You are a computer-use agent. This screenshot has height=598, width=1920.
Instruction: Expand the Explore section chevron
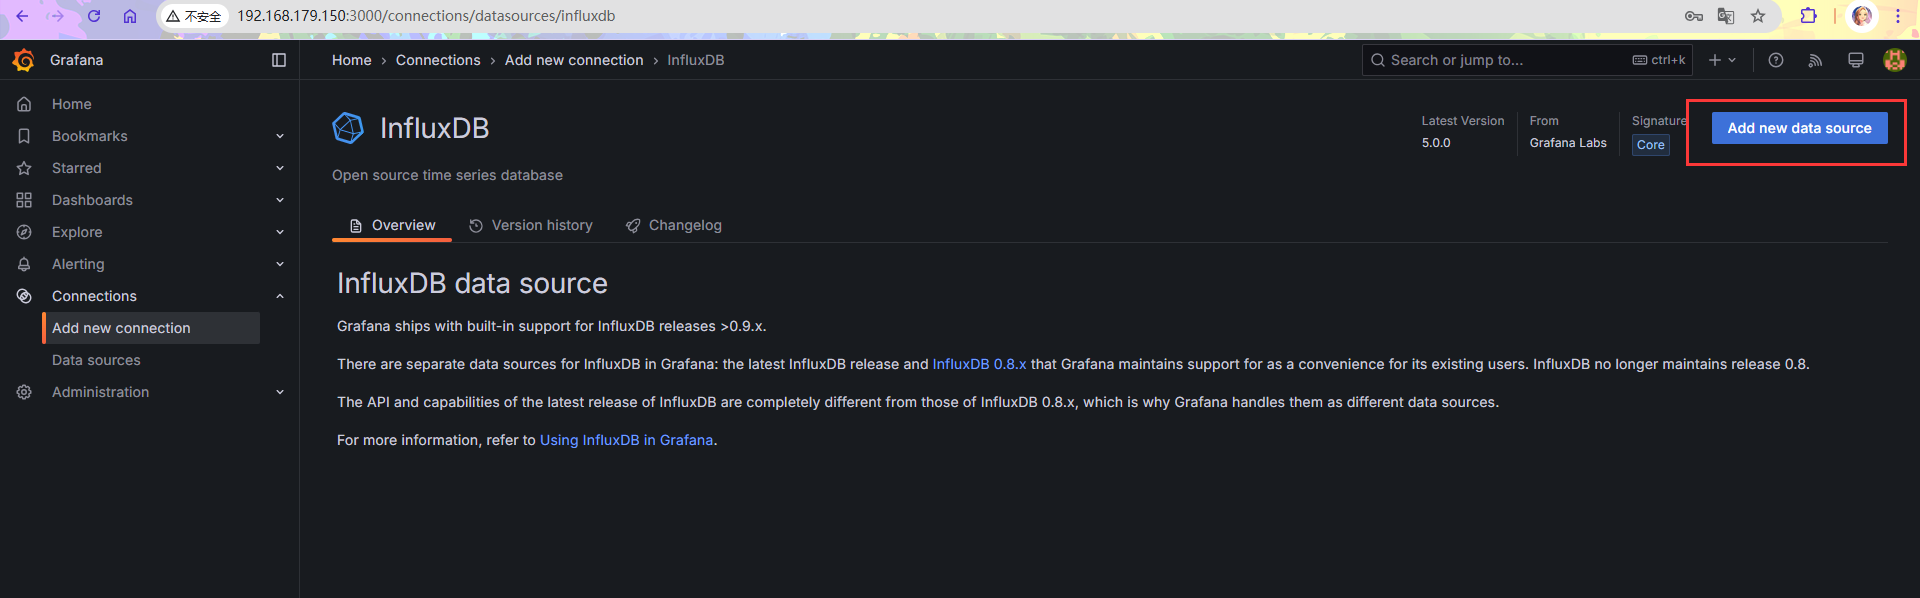click(280, 232)
